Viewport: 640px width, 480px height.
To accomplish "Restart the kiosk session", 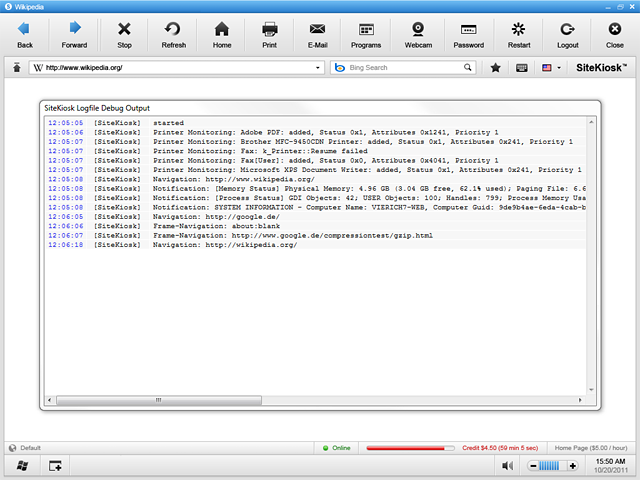I will [518, 34].
